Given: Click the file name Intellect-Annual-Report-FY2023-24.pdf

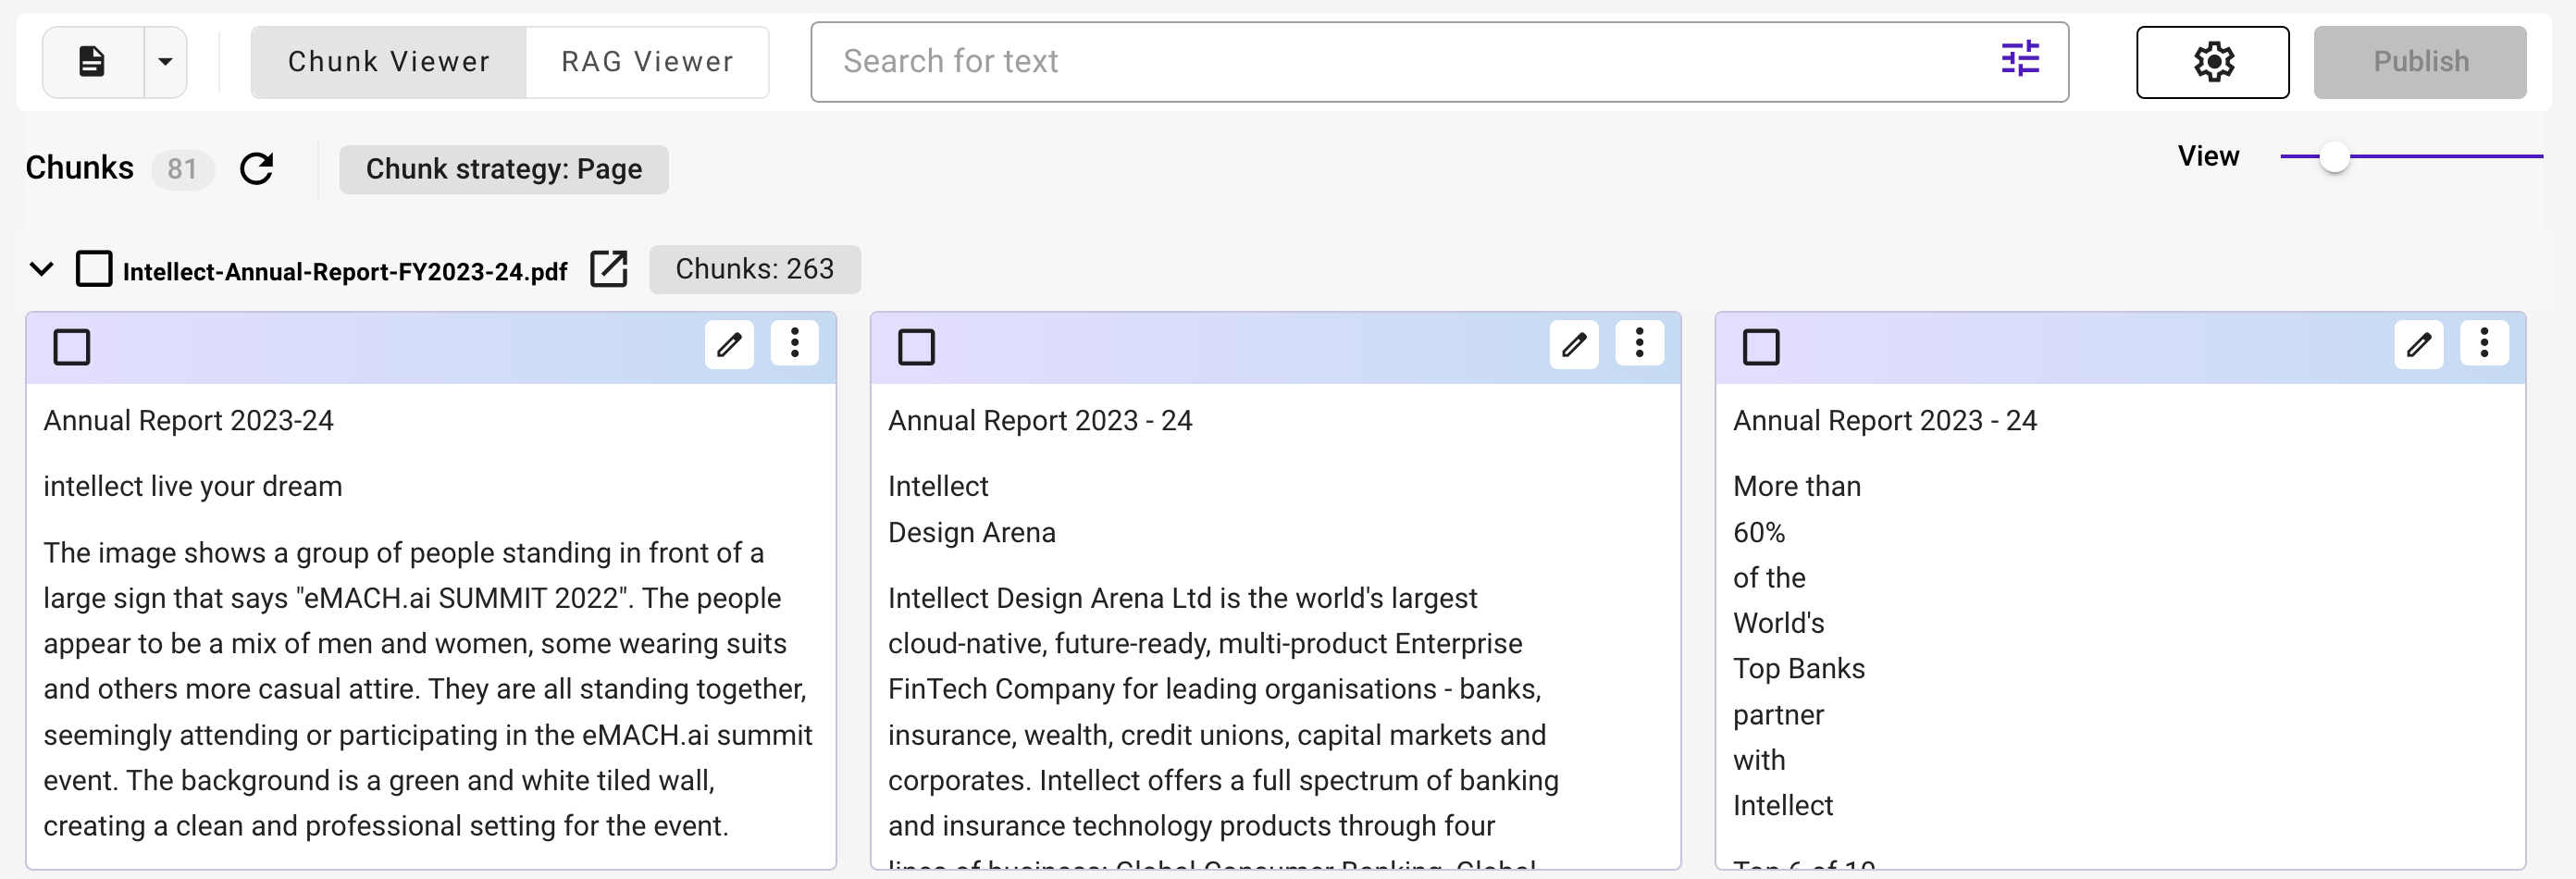Looking at the screenshot, I should pos(345,271).
